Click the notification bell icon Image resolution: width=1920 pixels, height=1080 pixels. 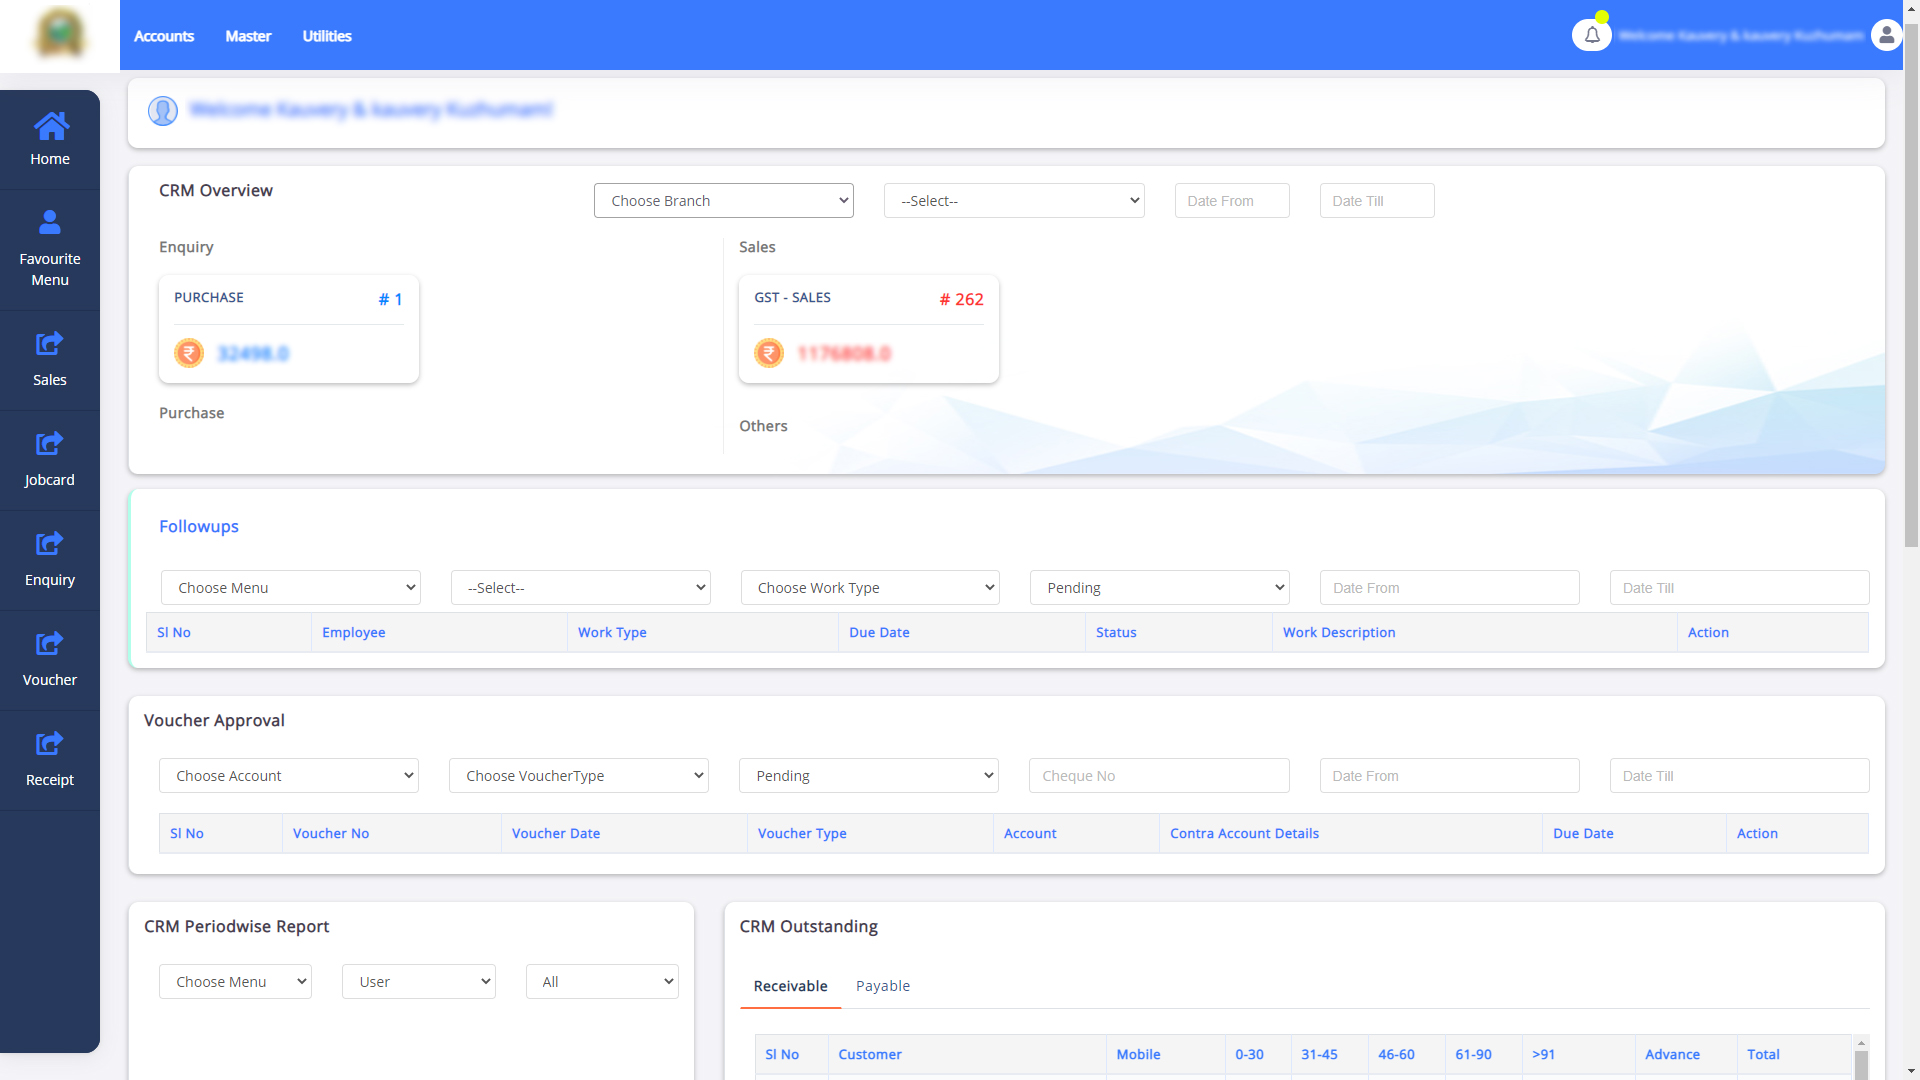1591,35
